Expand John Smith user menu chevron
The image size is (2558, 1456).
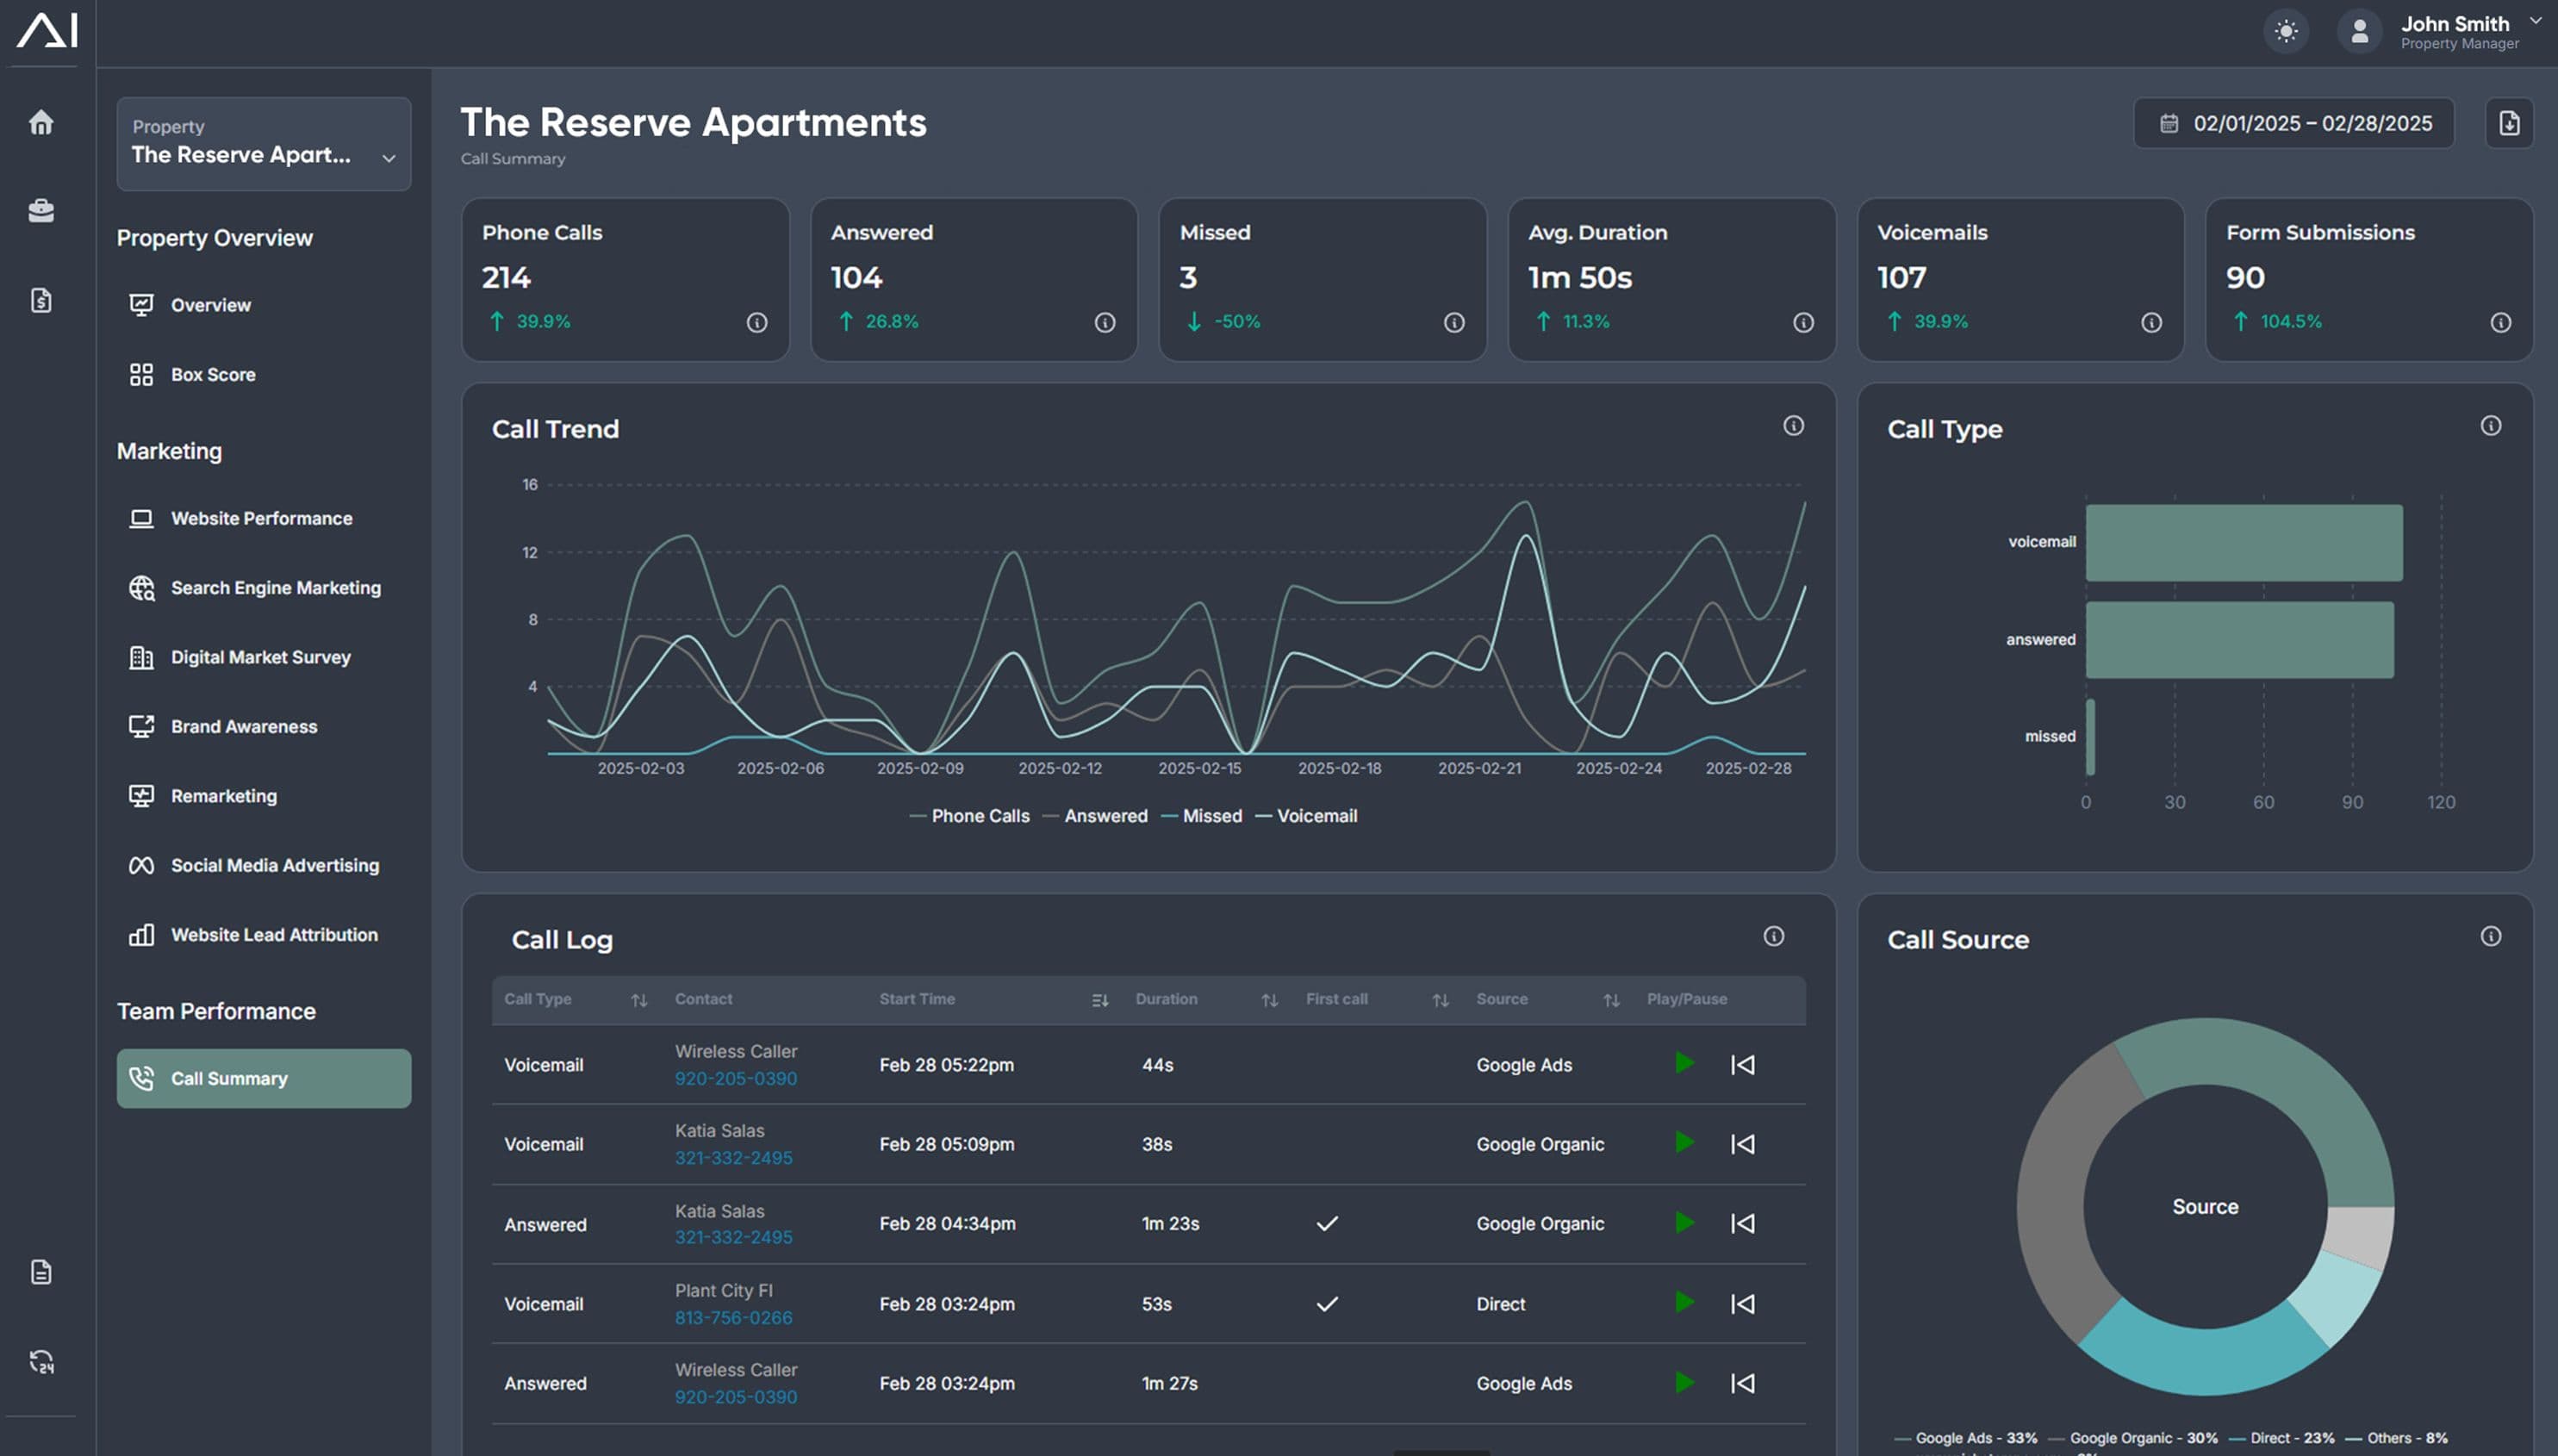2536,20
